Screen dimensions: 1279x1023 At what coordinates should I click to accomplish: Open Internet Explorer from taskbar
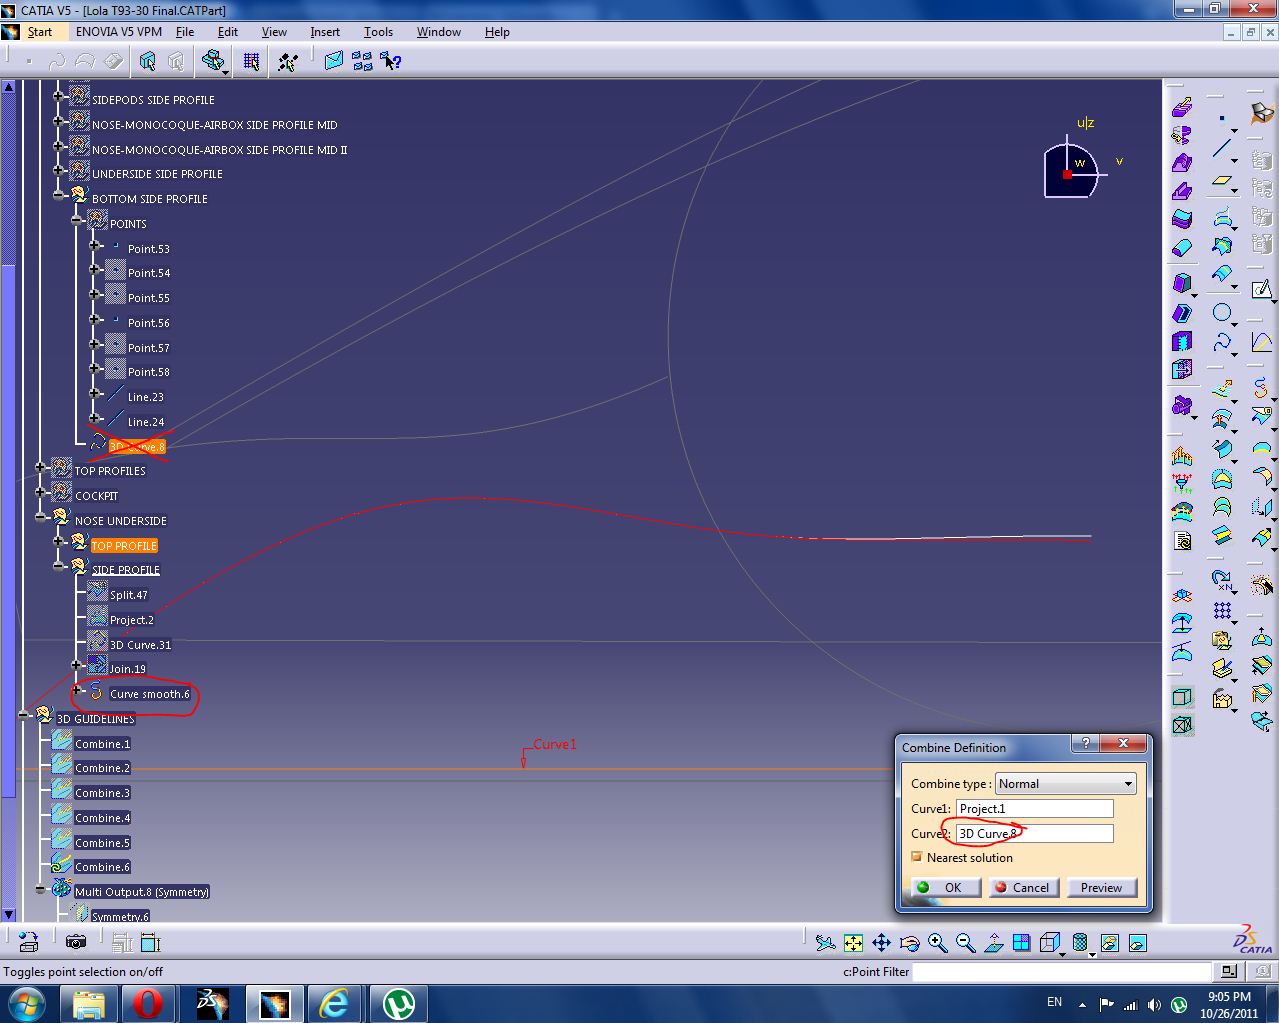click(x=332, y=1003)
